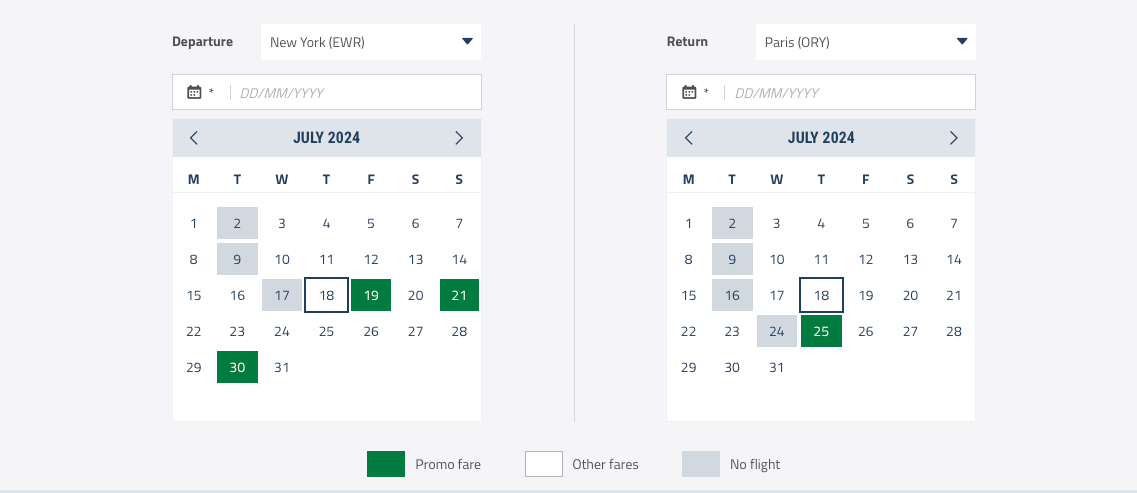Select July 19 promo fare for departure

tap(371, 296)
